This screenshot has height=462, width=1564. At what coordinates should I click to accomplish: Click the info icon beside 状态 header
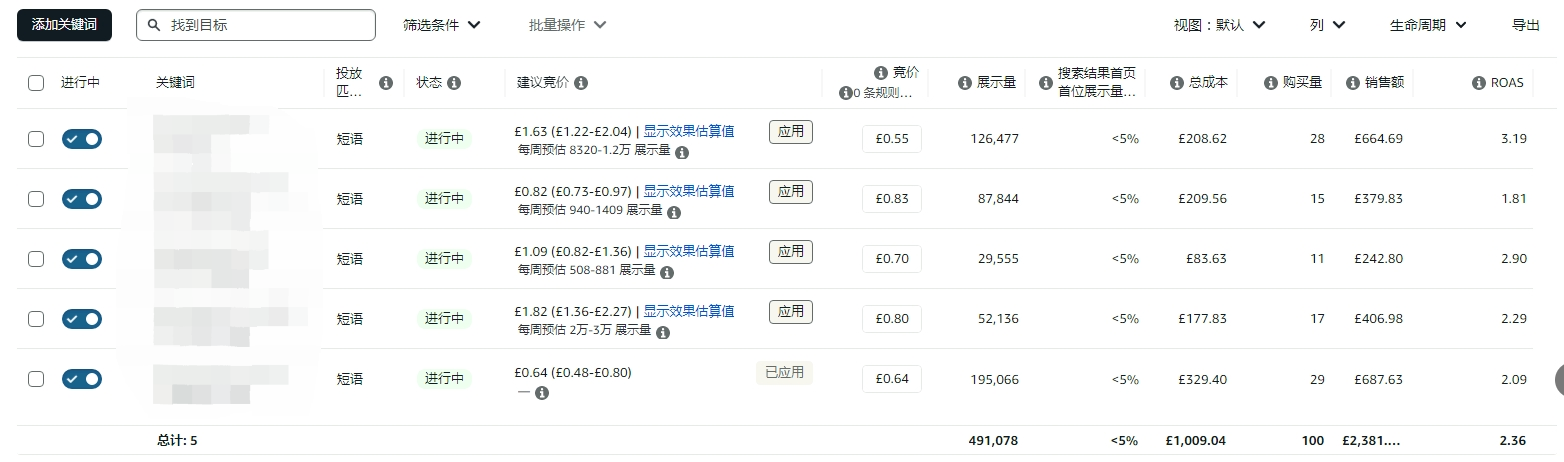[x=454, y=83]
